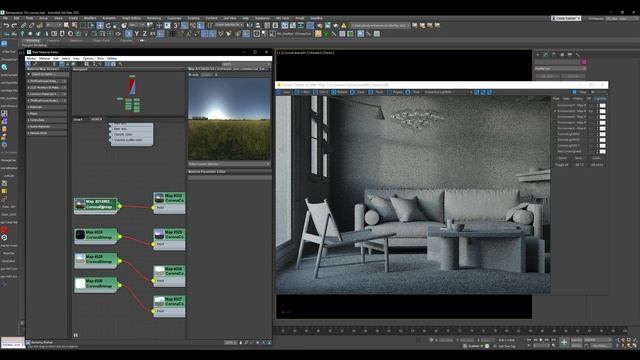Click first Environment row color swatch
This screenshot has width=640, height=360.
tap(602, 105)
